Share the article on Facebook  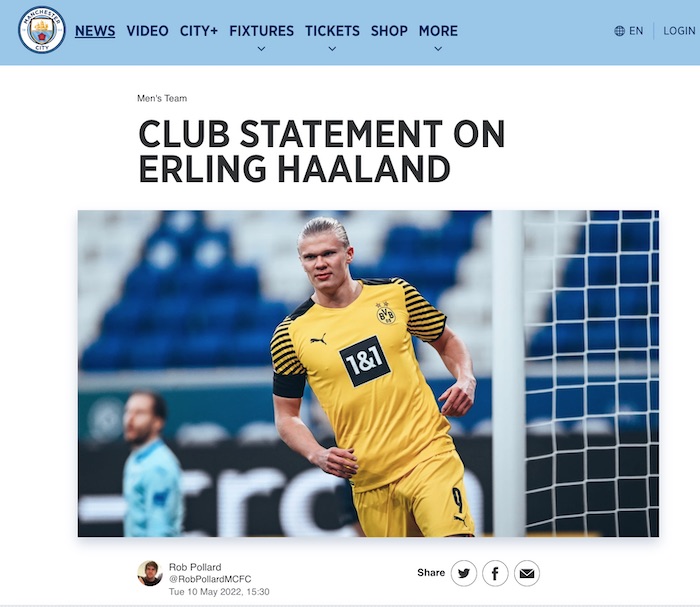(495, 573)
